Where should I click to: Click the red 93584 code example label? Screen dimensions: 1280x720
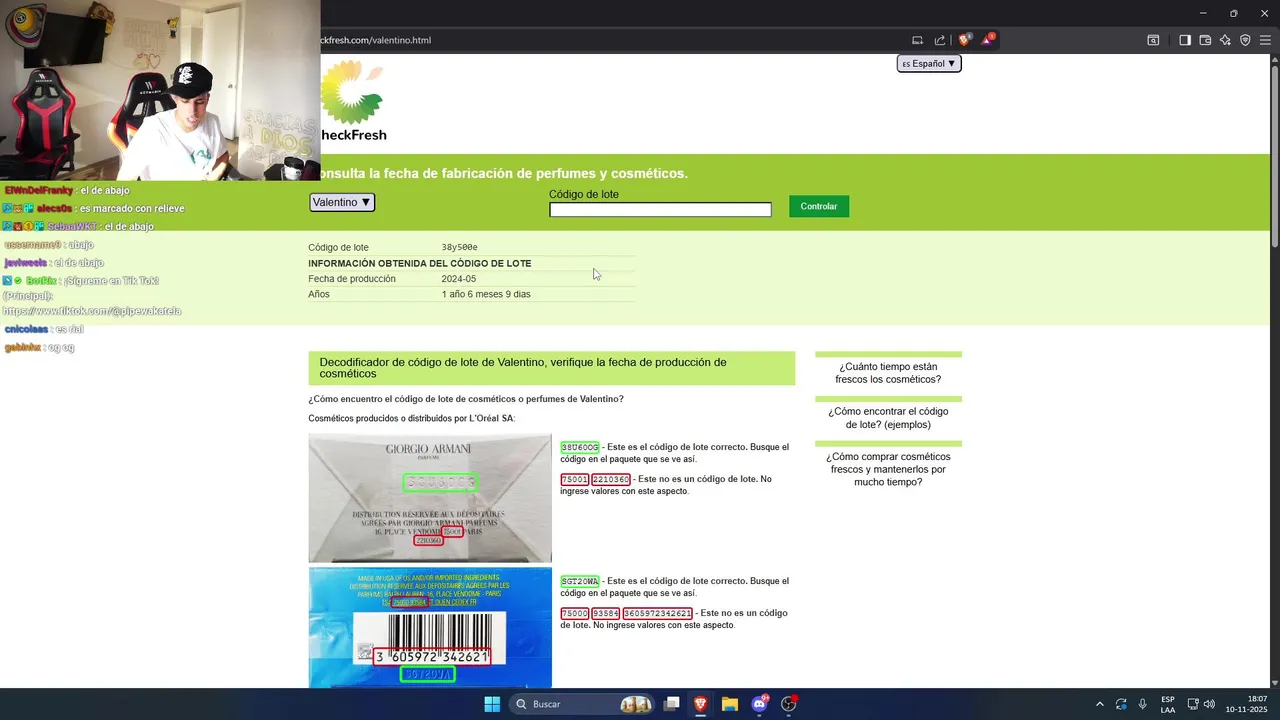[x=606, y=613]
